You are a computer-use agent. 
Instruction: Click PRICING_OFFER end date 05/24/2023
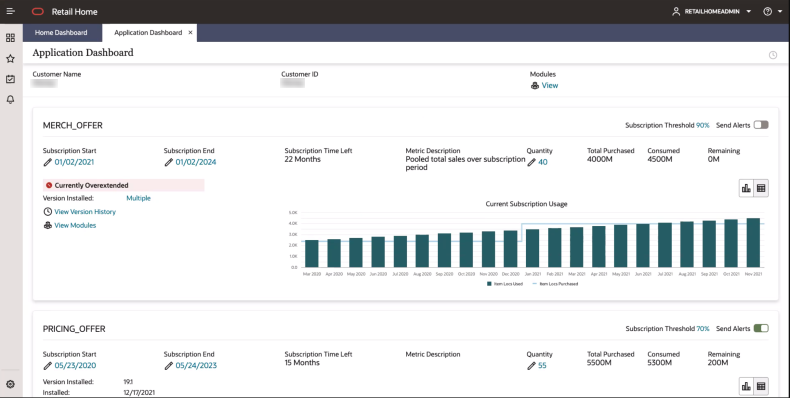point(196,366)
